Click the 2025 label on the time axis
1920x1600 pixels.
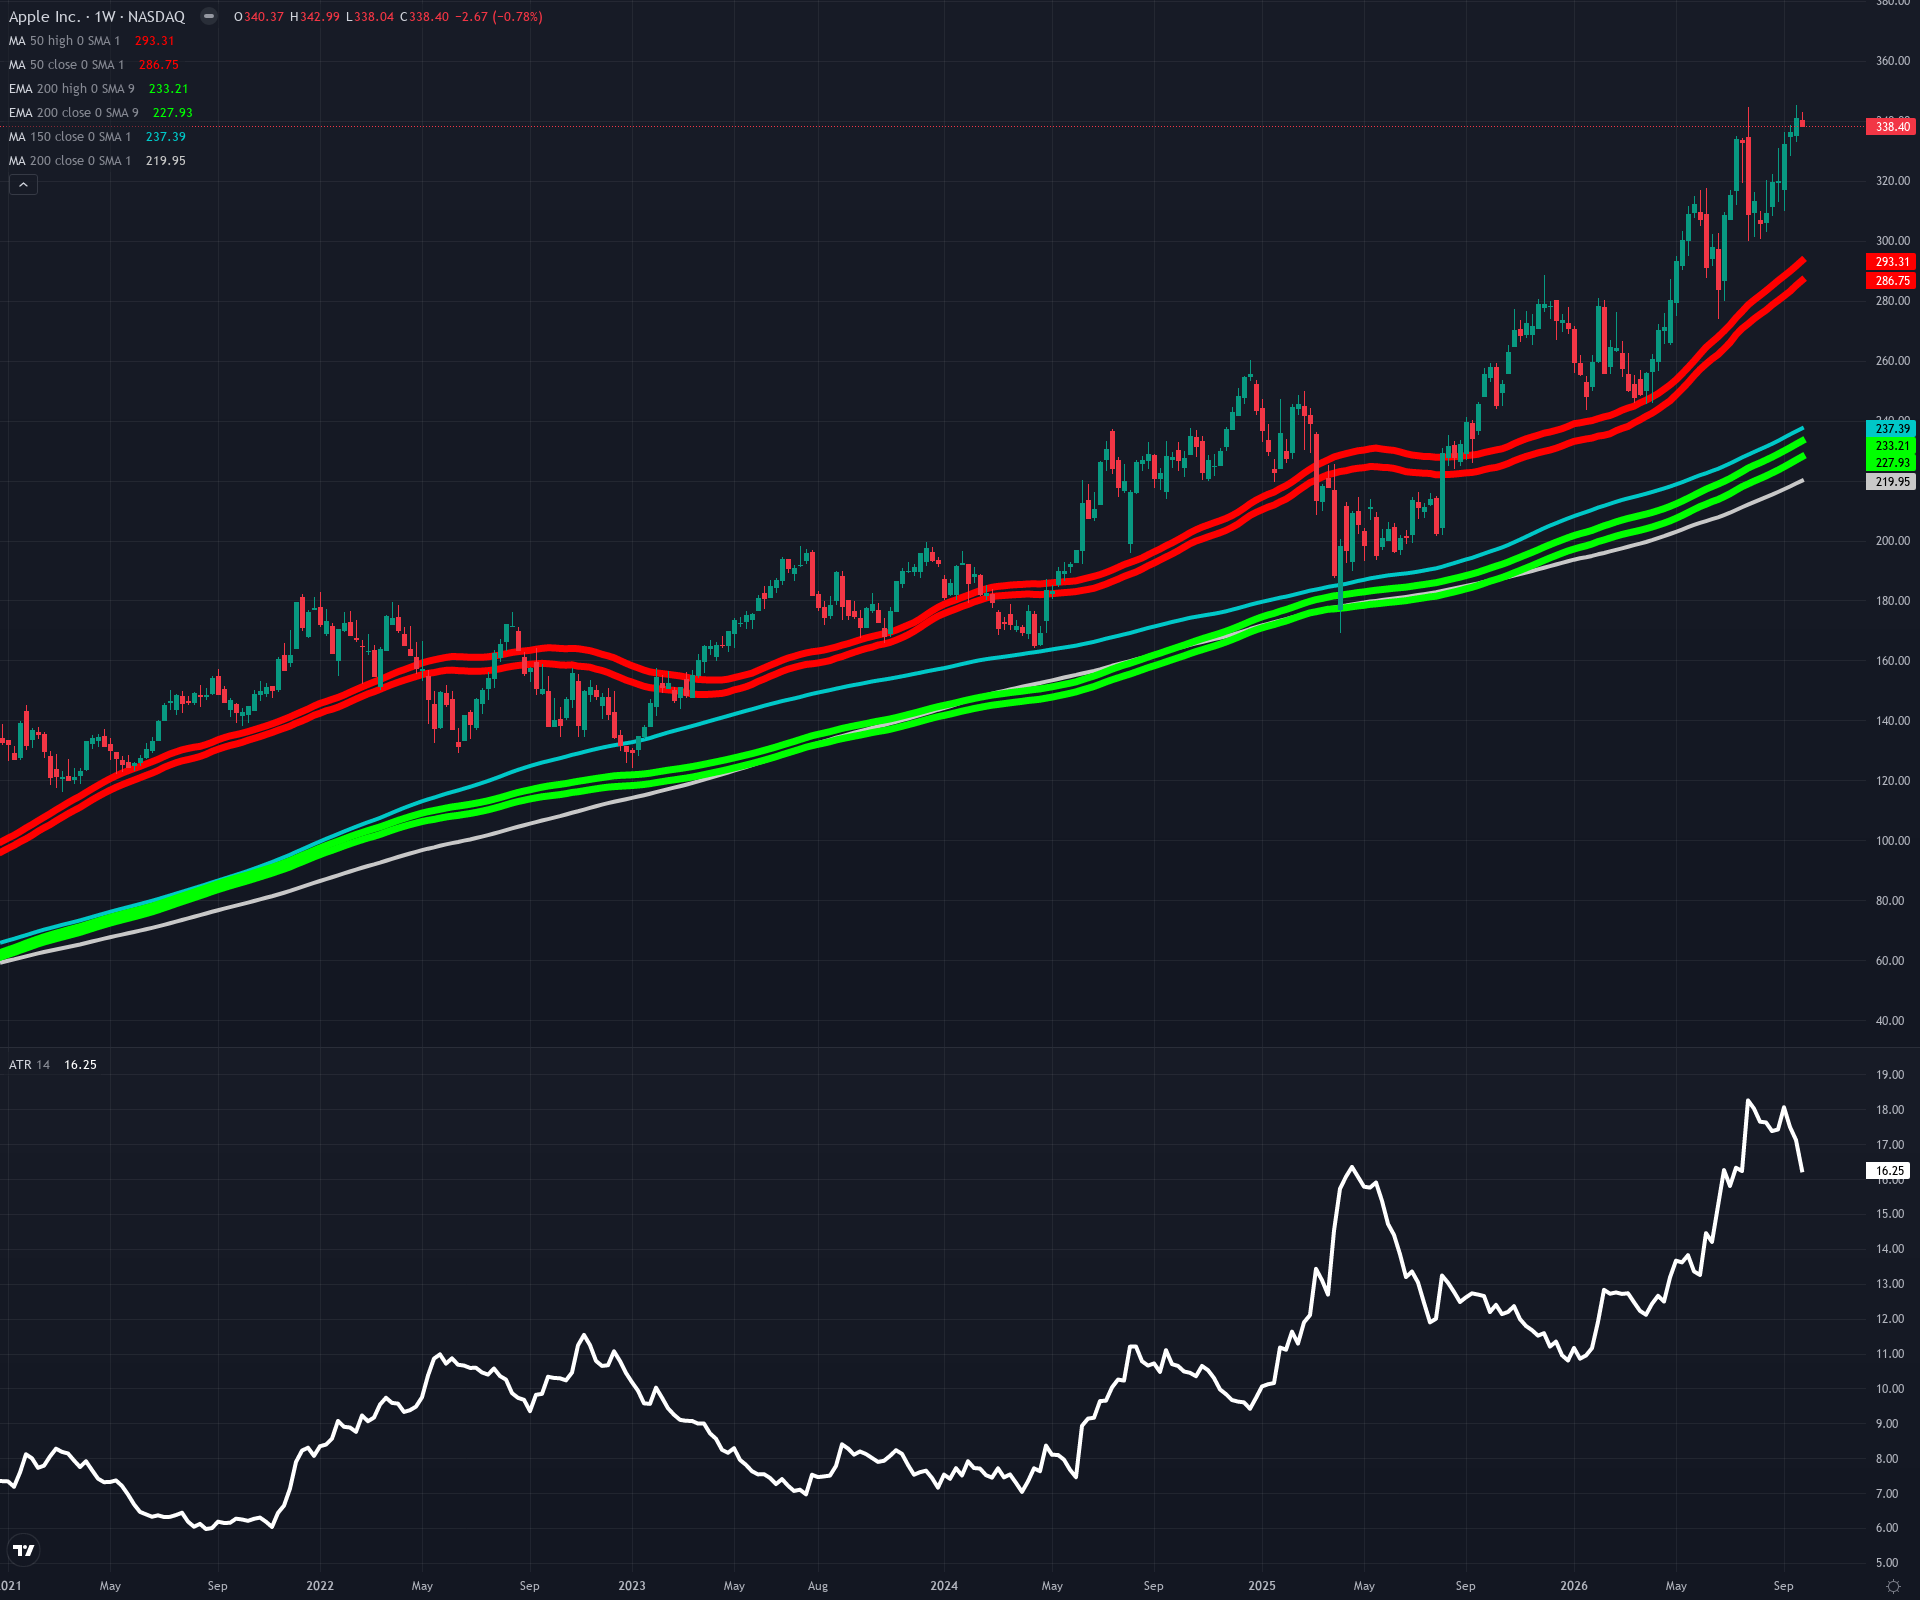[1262, 1586]
